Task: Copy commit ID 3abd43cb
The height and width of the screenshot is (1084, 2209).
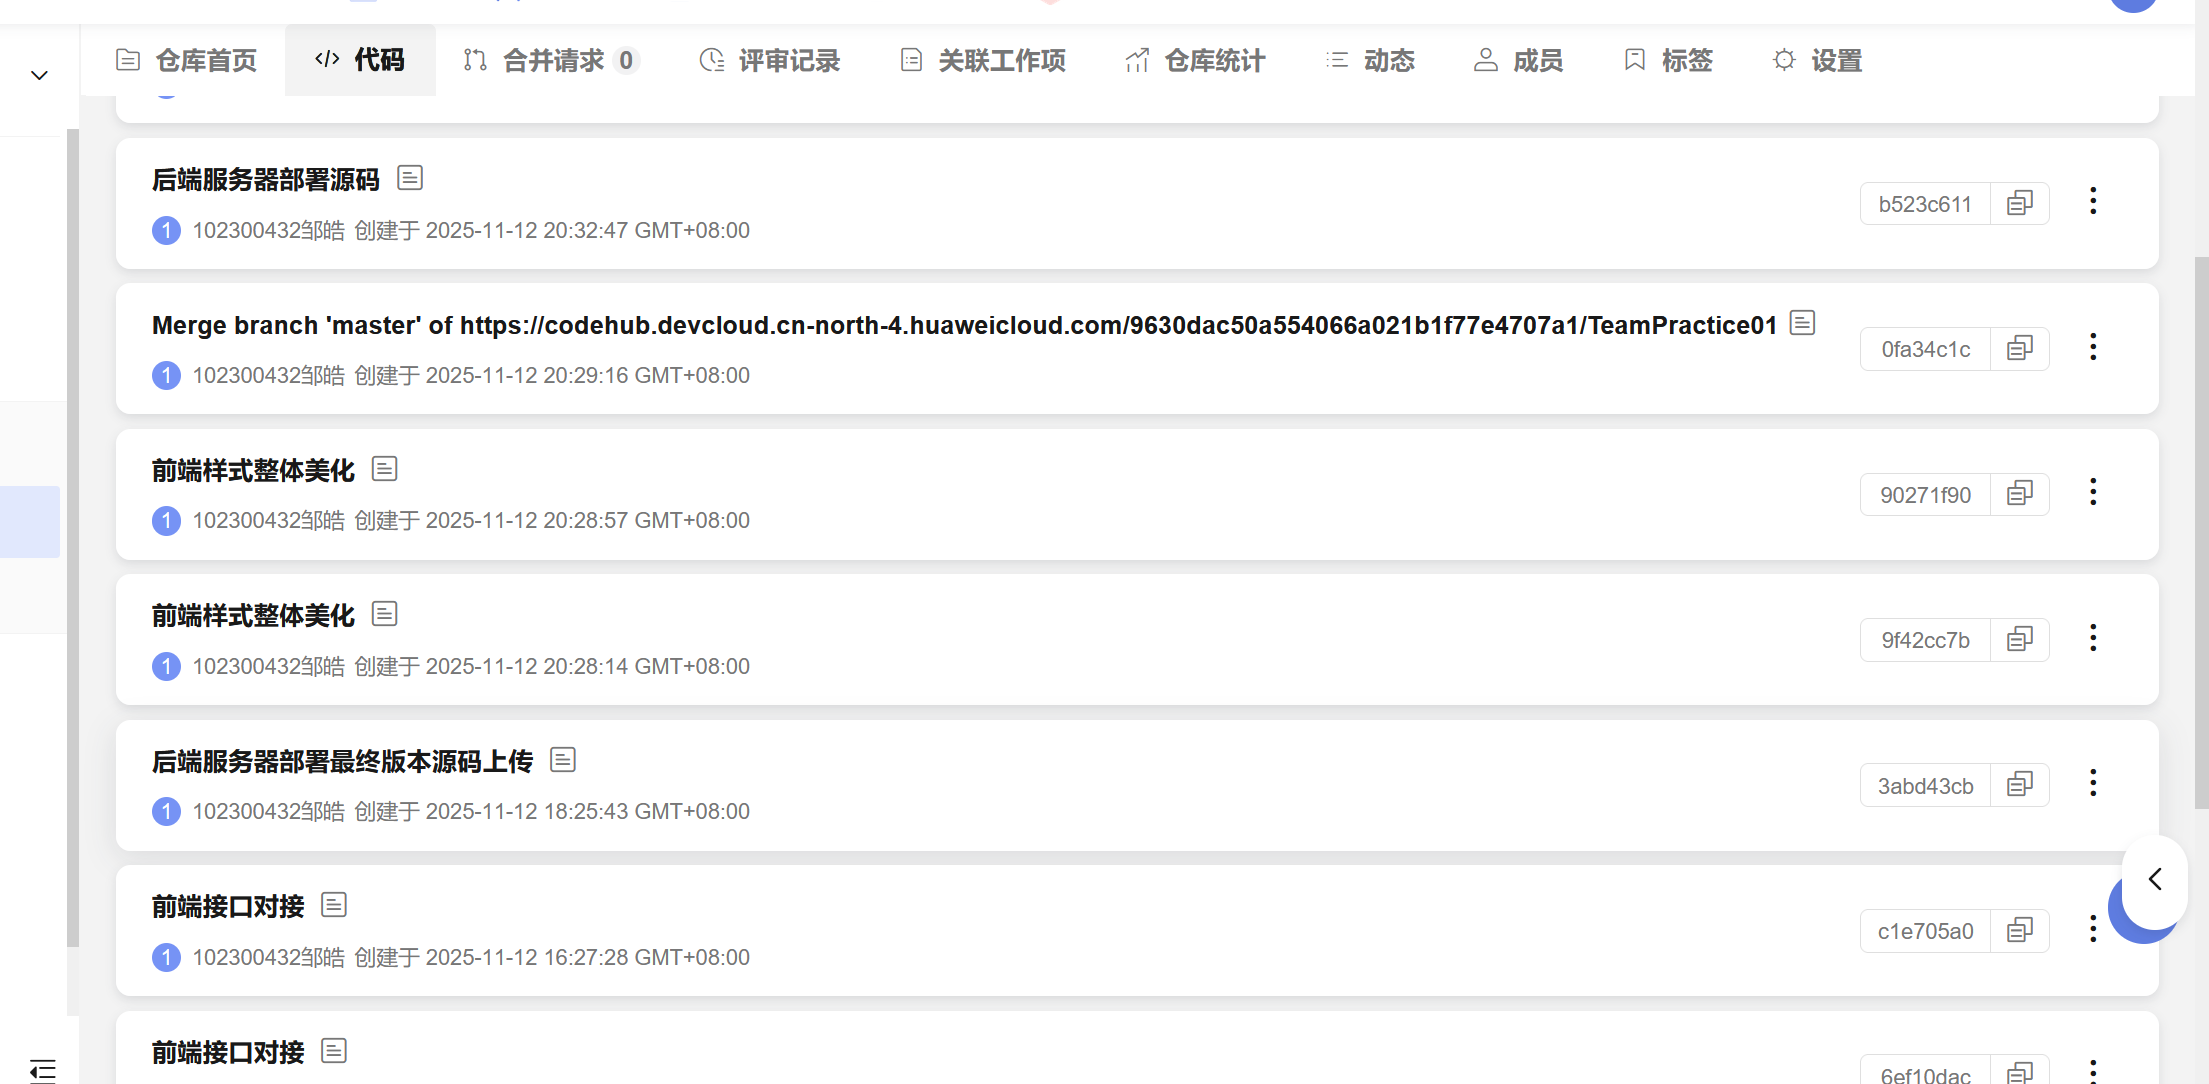Action: (x=2020, y=785)
